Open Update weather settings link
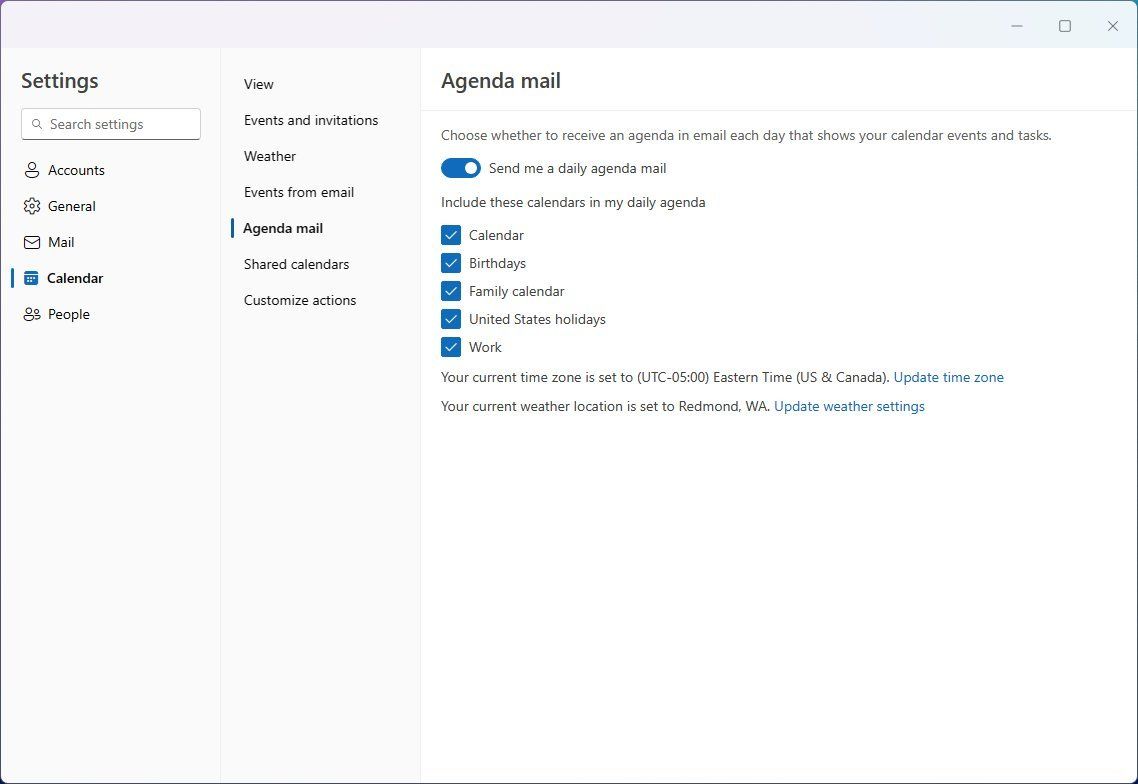Screen dimensions: 1138x784 [x=849, y=406]
